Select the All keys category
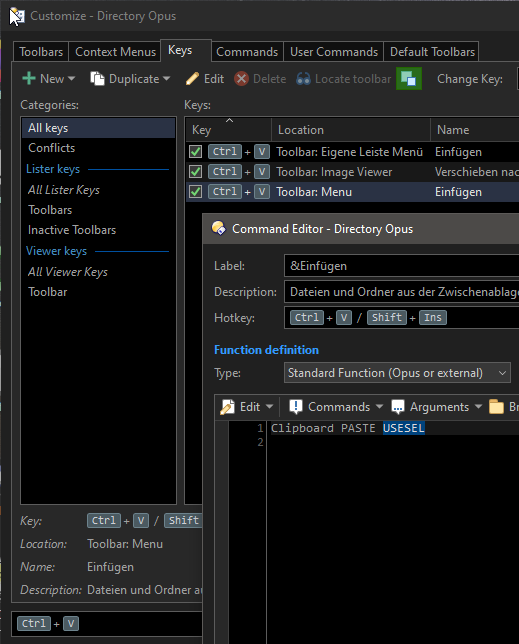 [x=99, y=128]
